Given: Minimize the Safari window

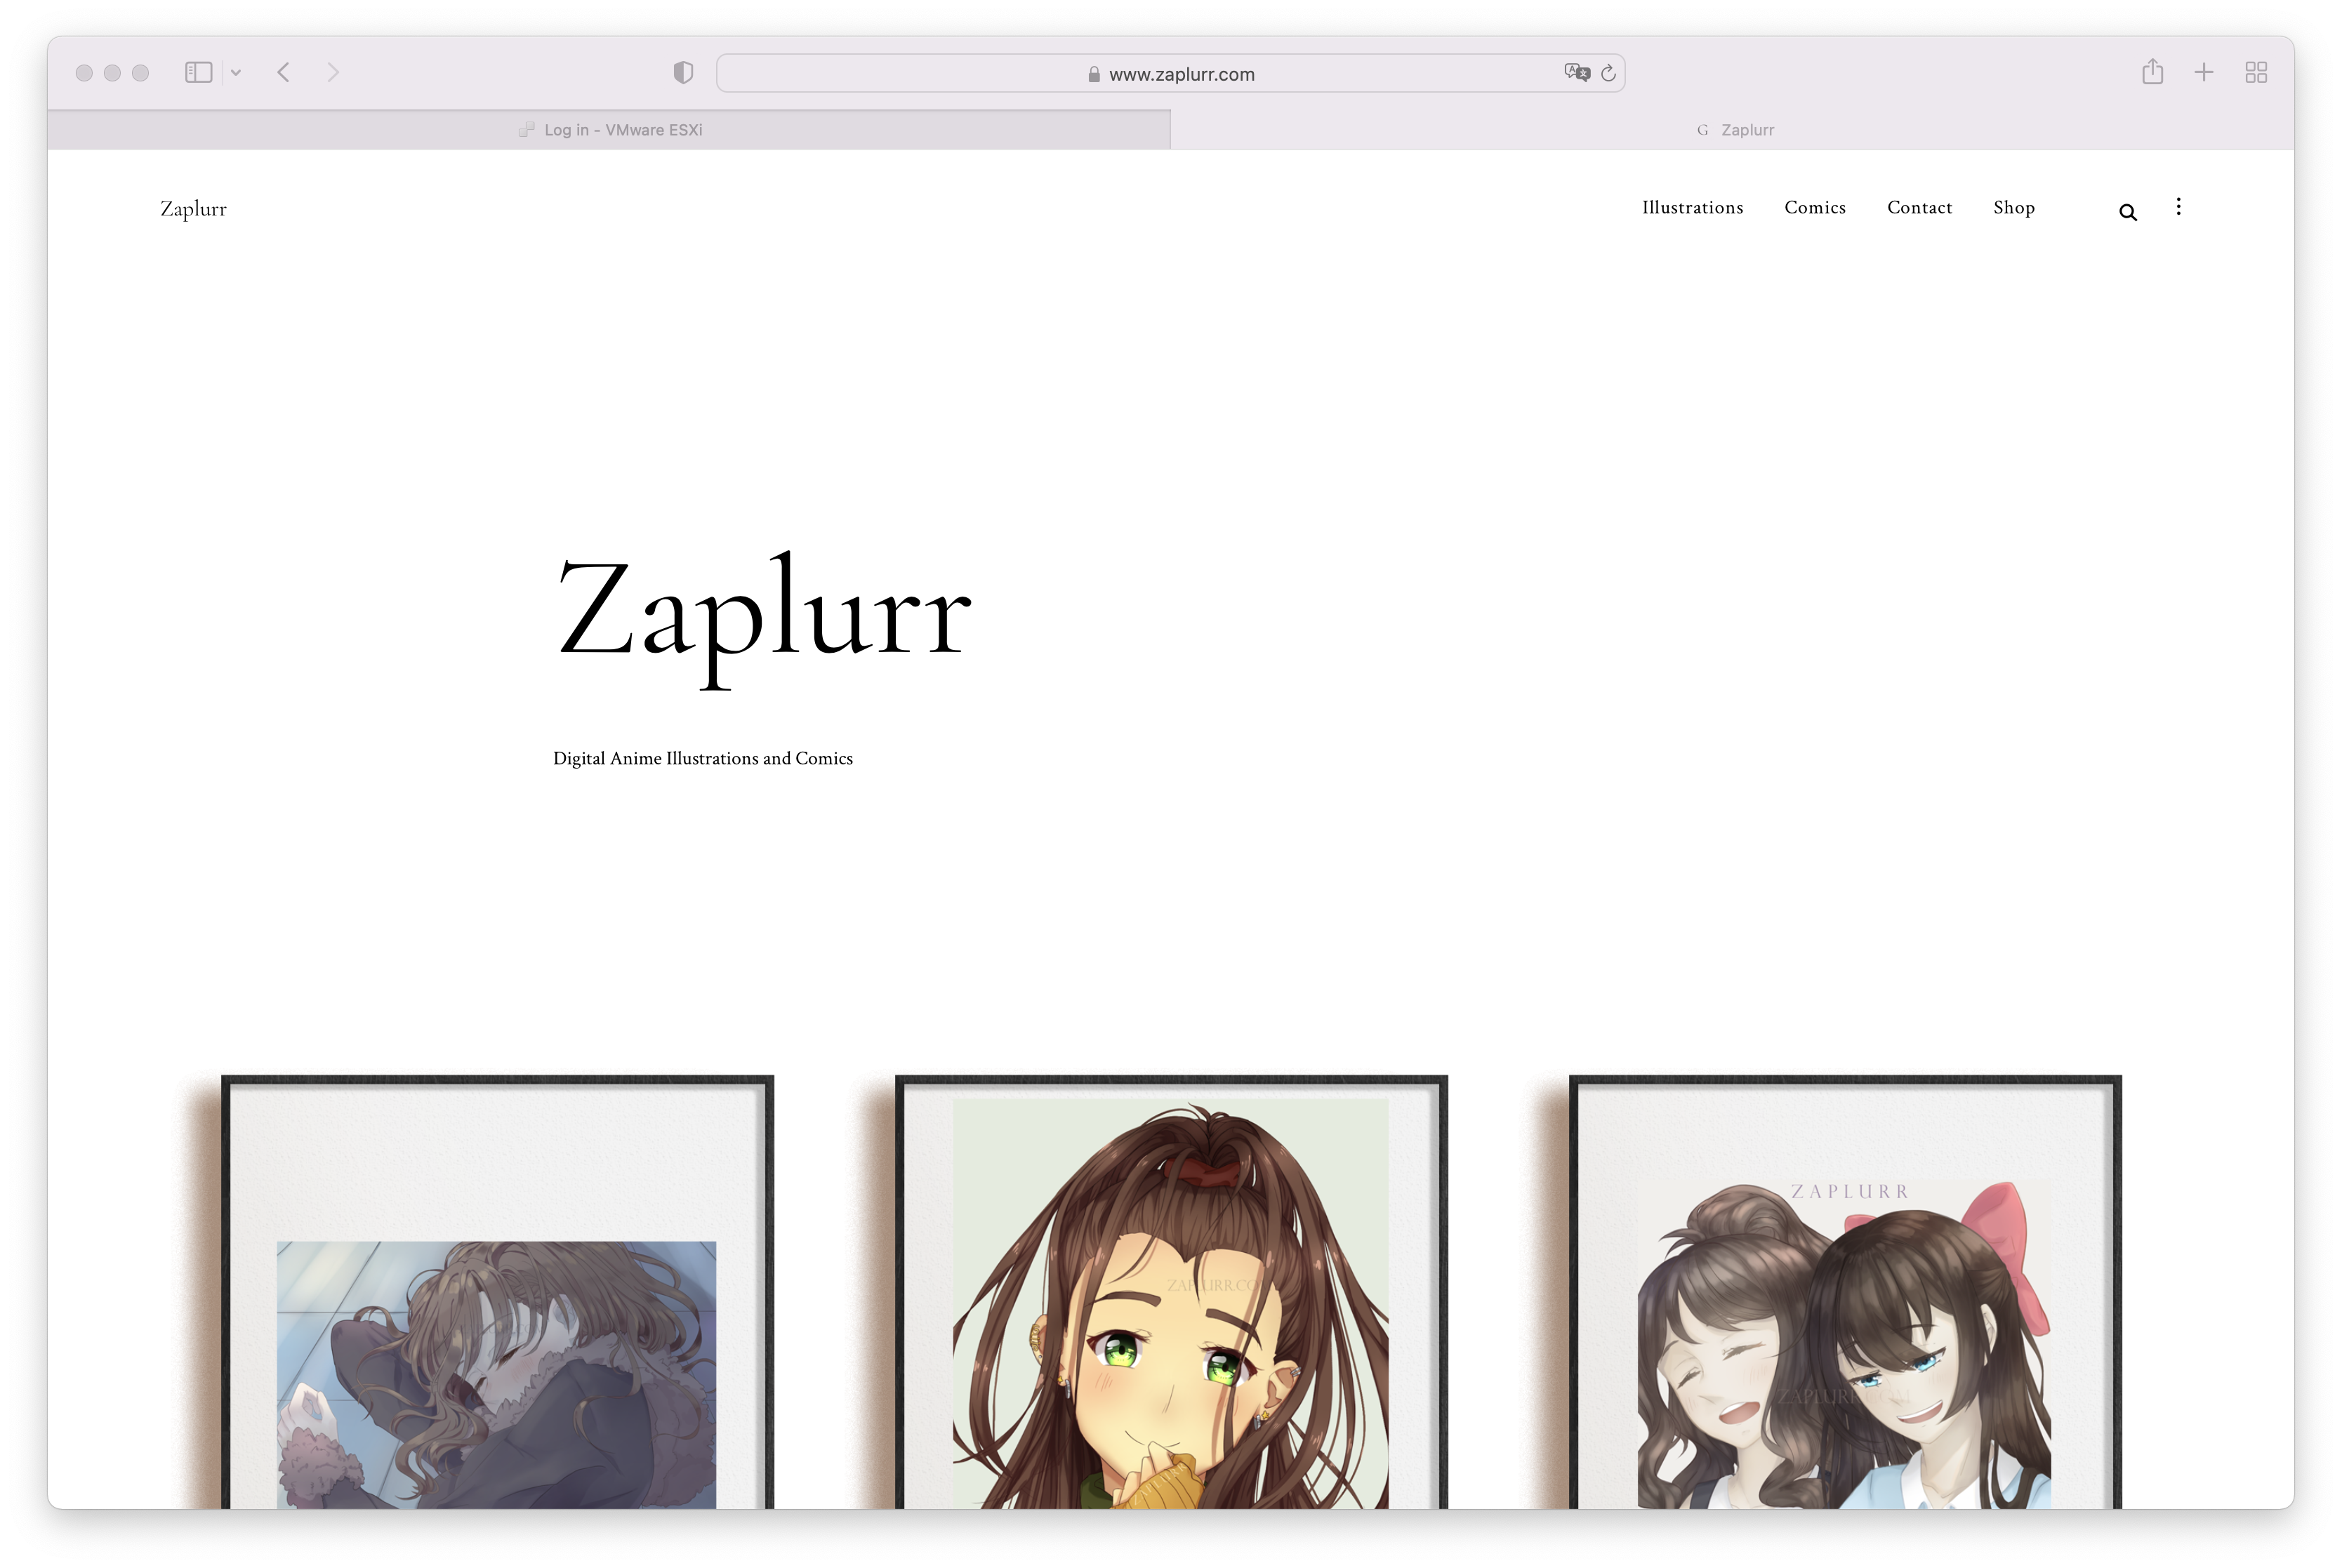Looking at the screenshot, I should (x=112, y=73).
